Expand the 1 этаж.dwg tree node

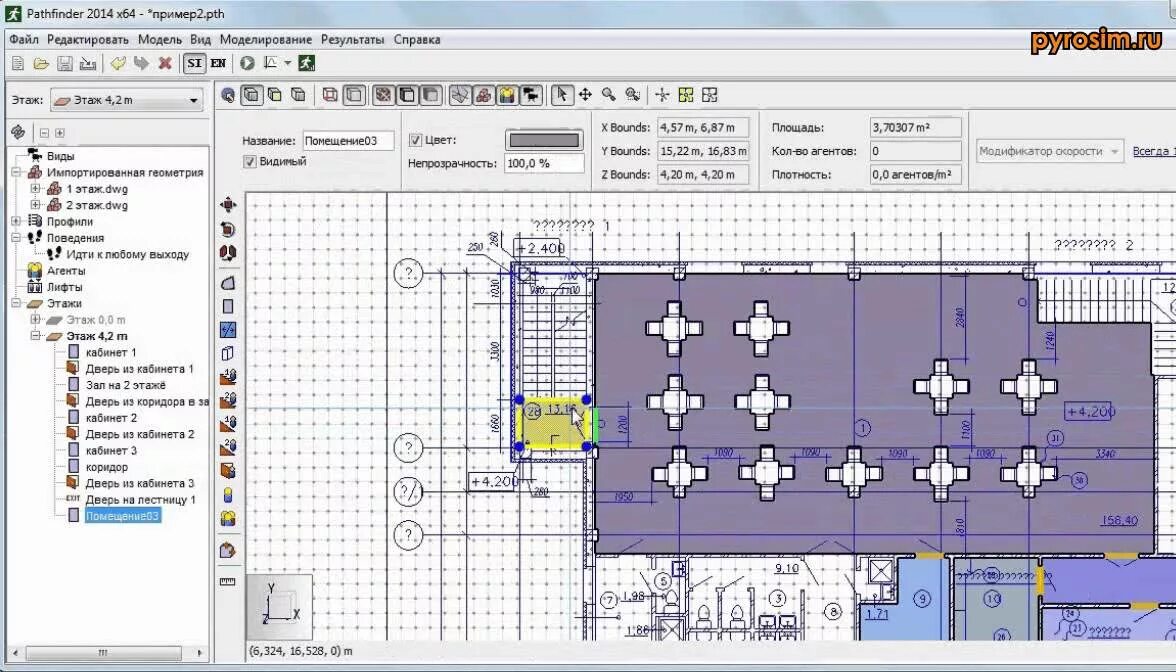[35, 188]
